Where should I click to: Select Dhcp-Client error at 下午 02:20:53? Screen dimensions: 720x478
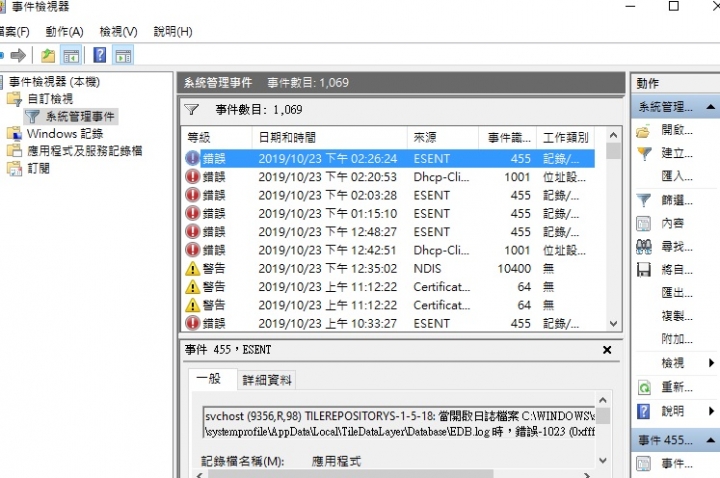389,177
